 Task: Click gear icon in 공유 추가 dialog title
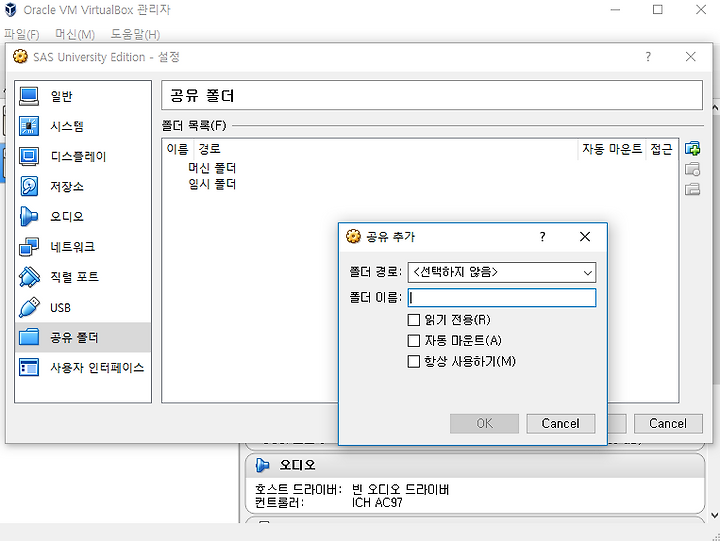(x=353, y=237)
